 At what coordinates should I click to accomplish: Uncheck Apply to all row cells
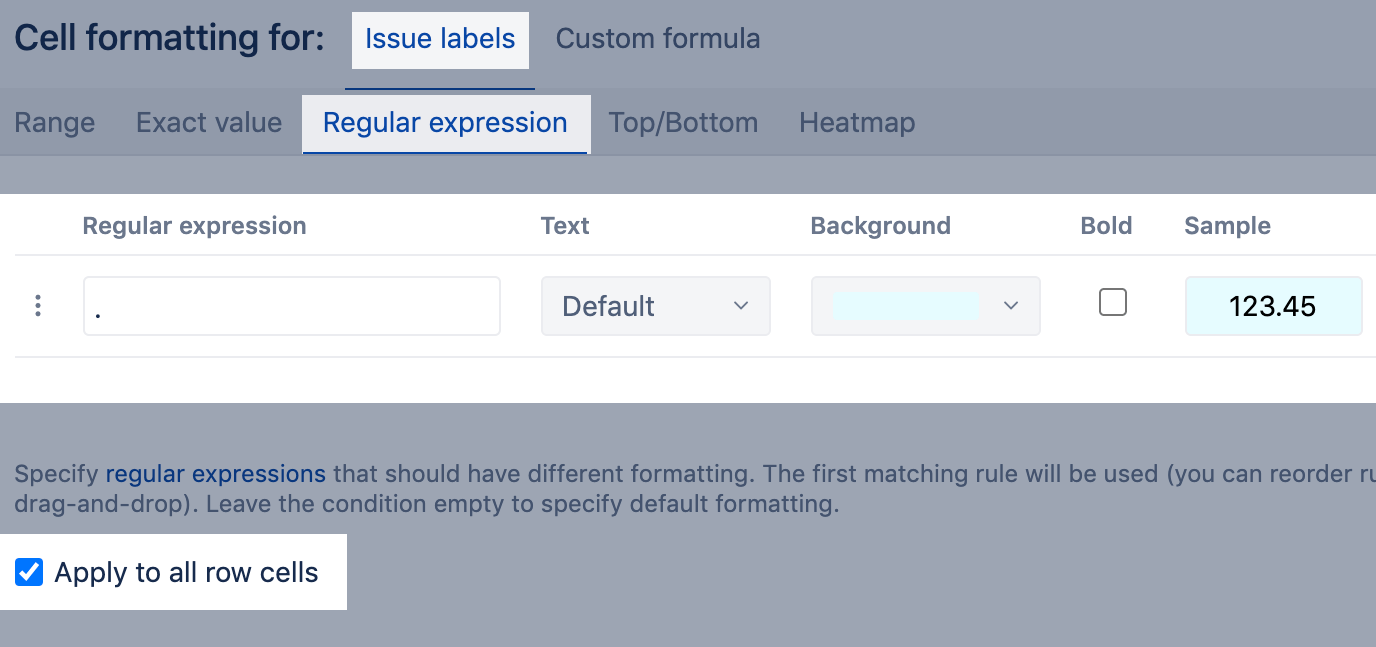(29, 573)
